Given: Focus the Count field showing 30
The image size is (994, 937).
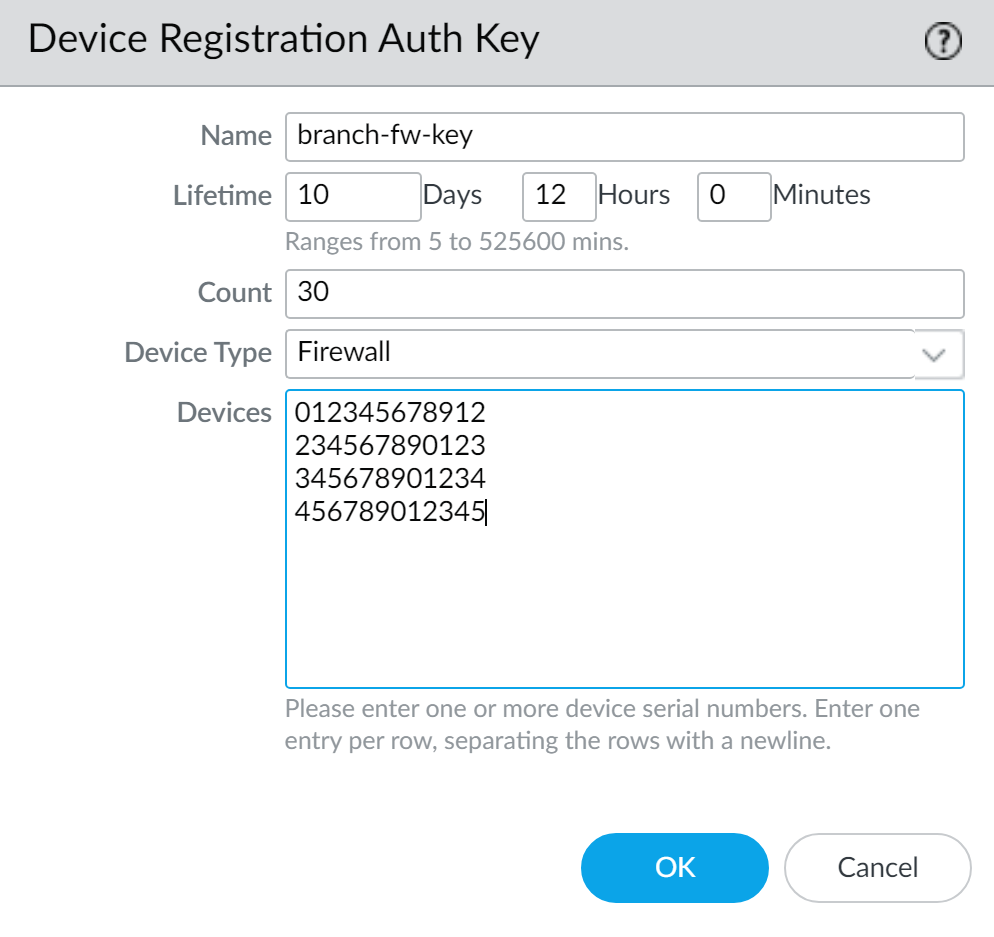Looking at the screenshot, I should click(x=624, y=293).
